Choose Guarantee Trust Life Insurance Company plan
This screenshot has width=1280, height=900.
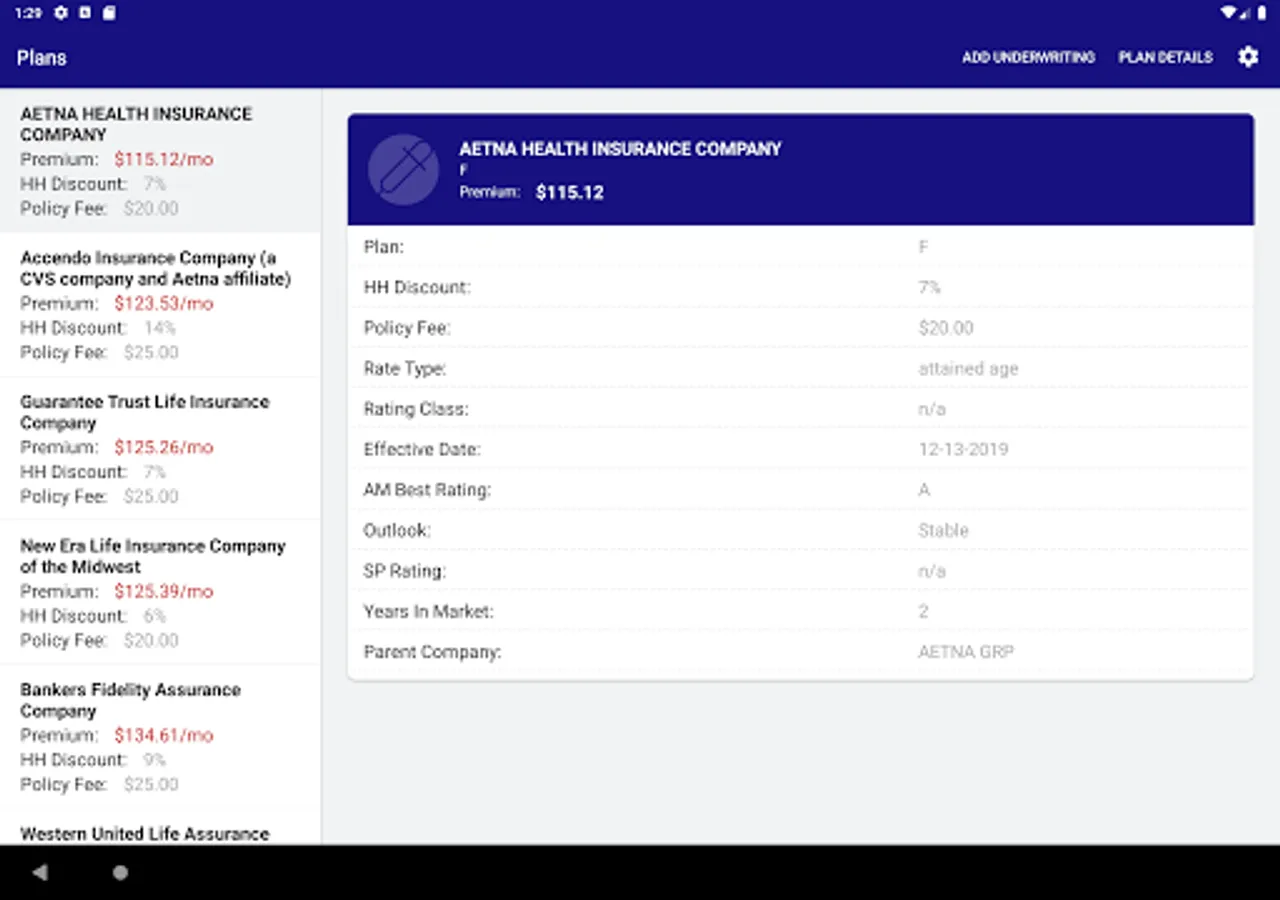160,449
